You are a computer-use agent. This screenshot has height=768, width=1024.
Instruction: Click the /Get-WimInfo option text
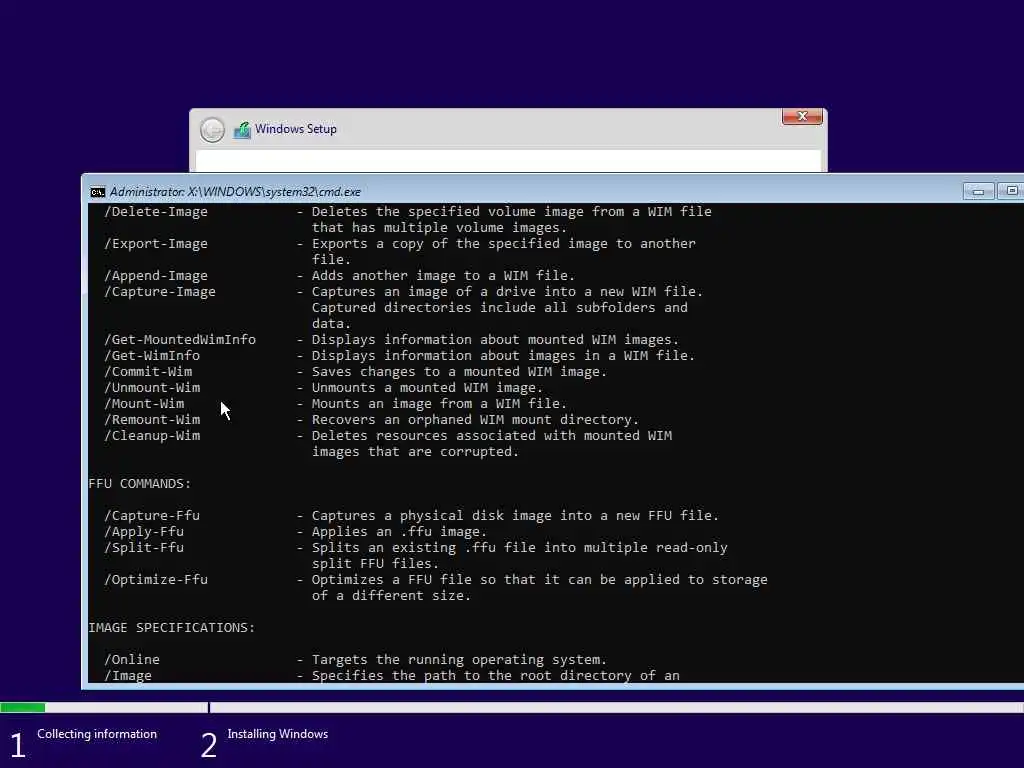click(152, 356)
